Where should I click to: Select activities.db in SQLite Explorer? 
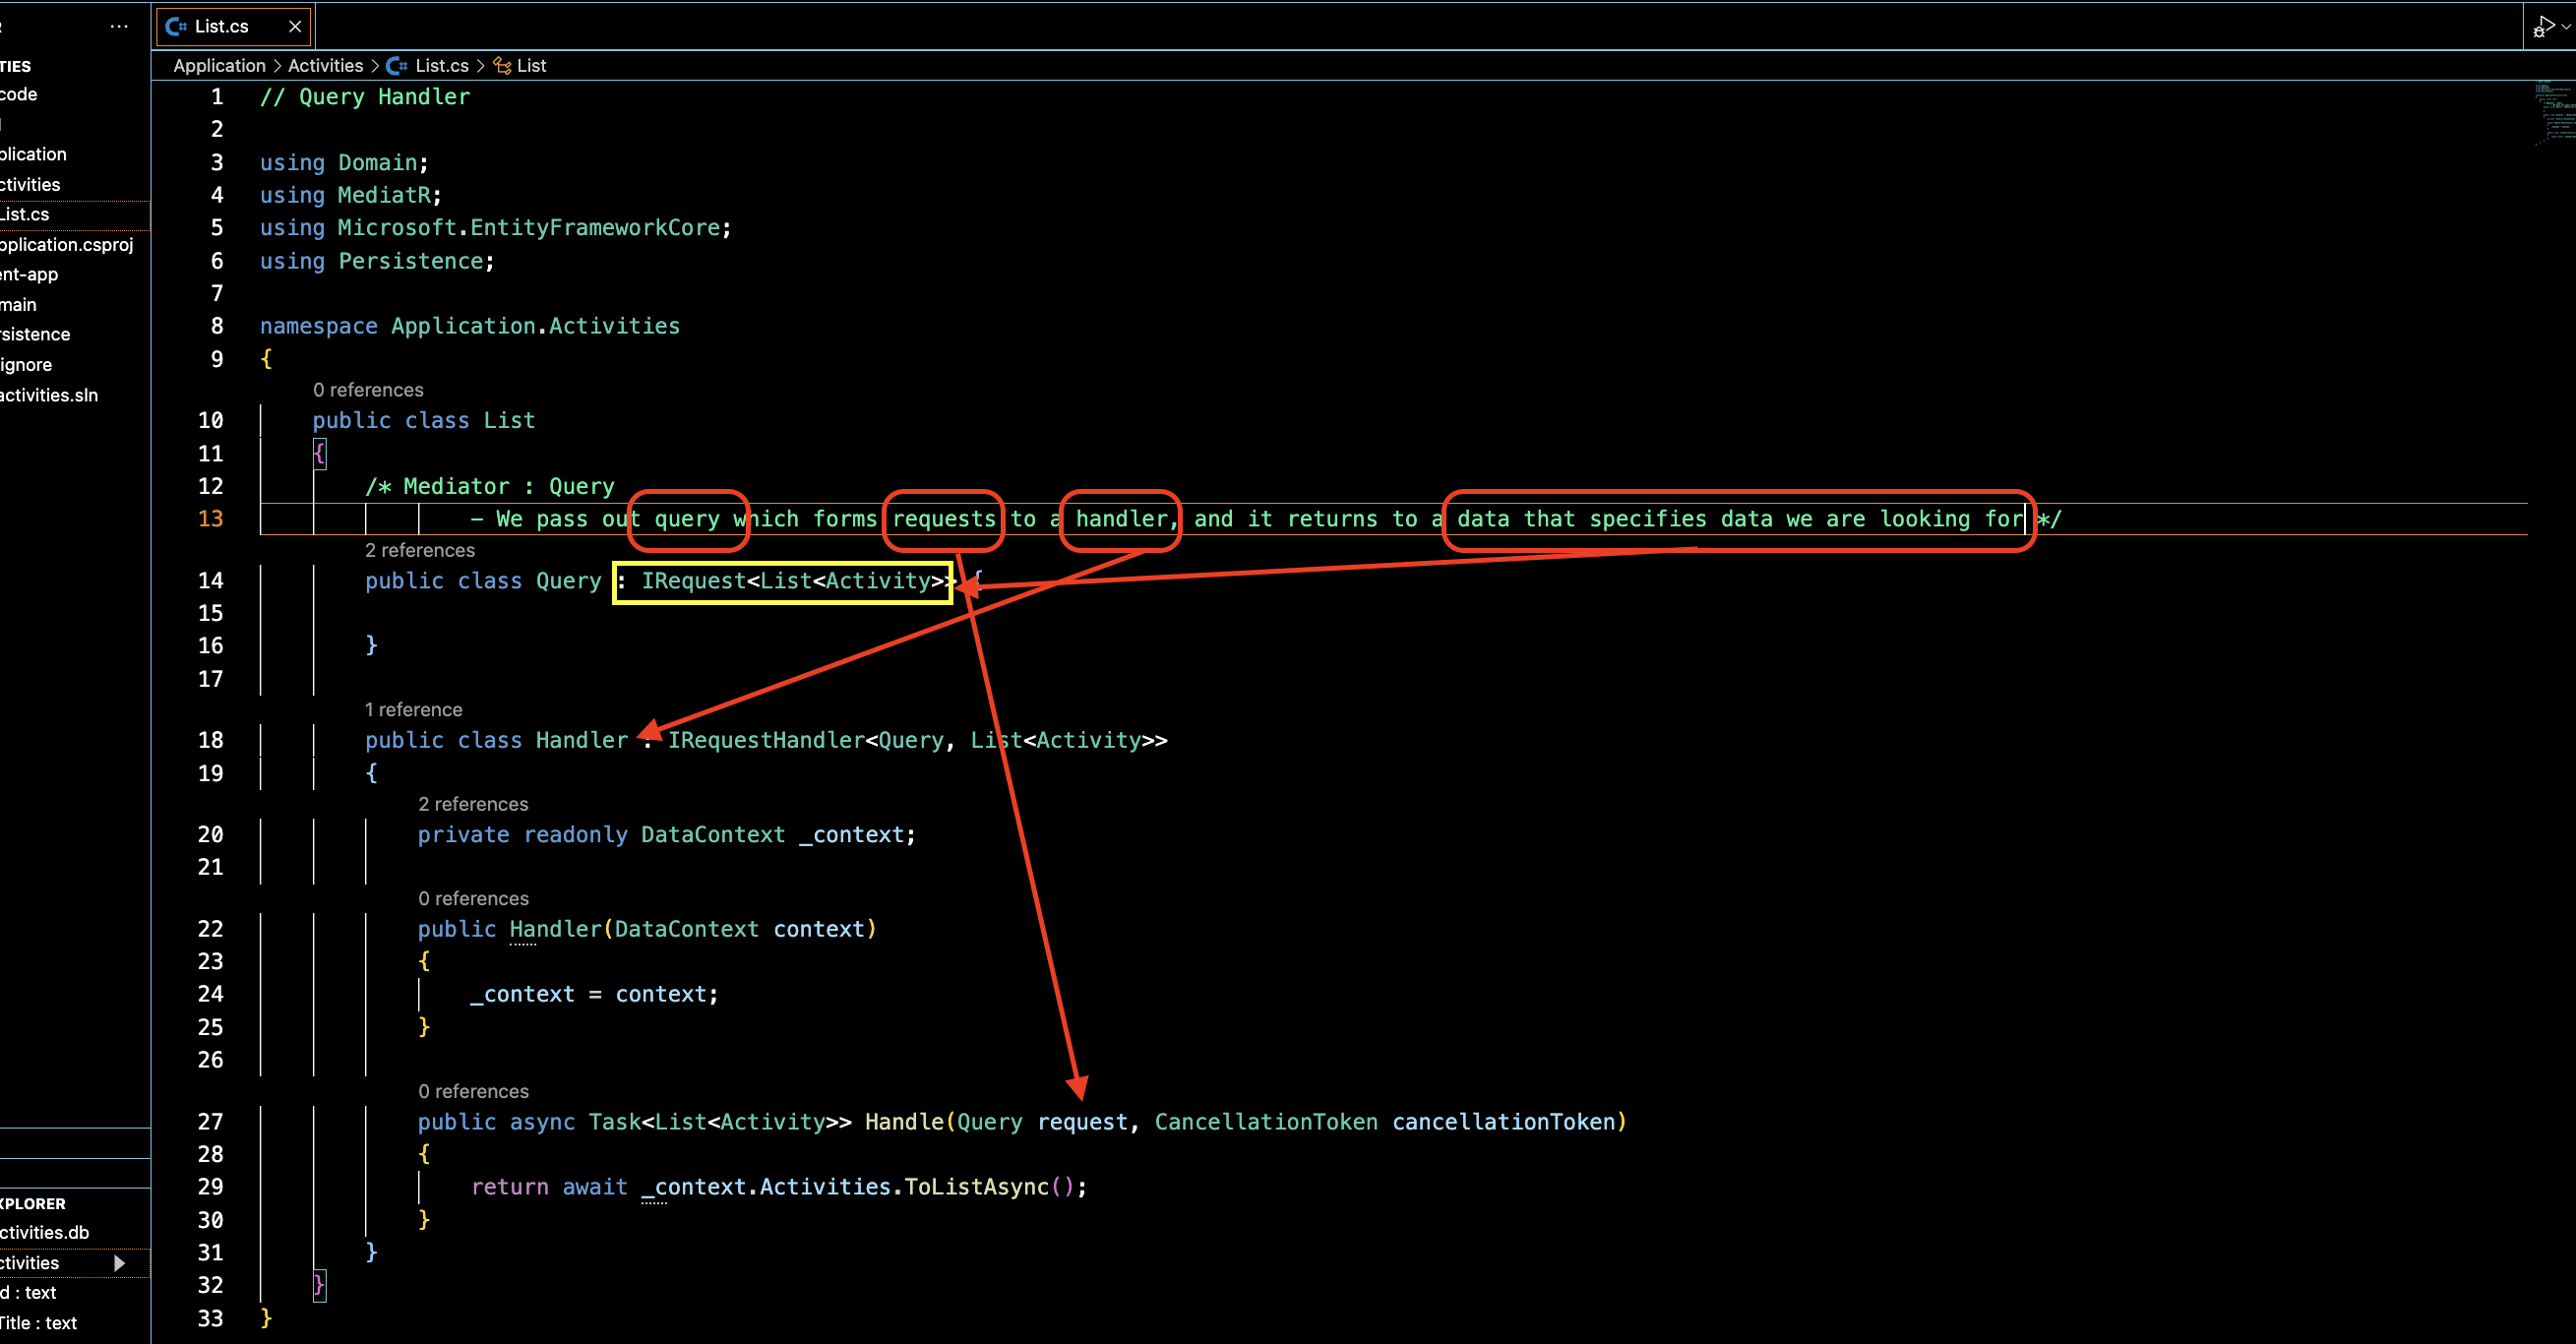click(x=45, y=1233)
